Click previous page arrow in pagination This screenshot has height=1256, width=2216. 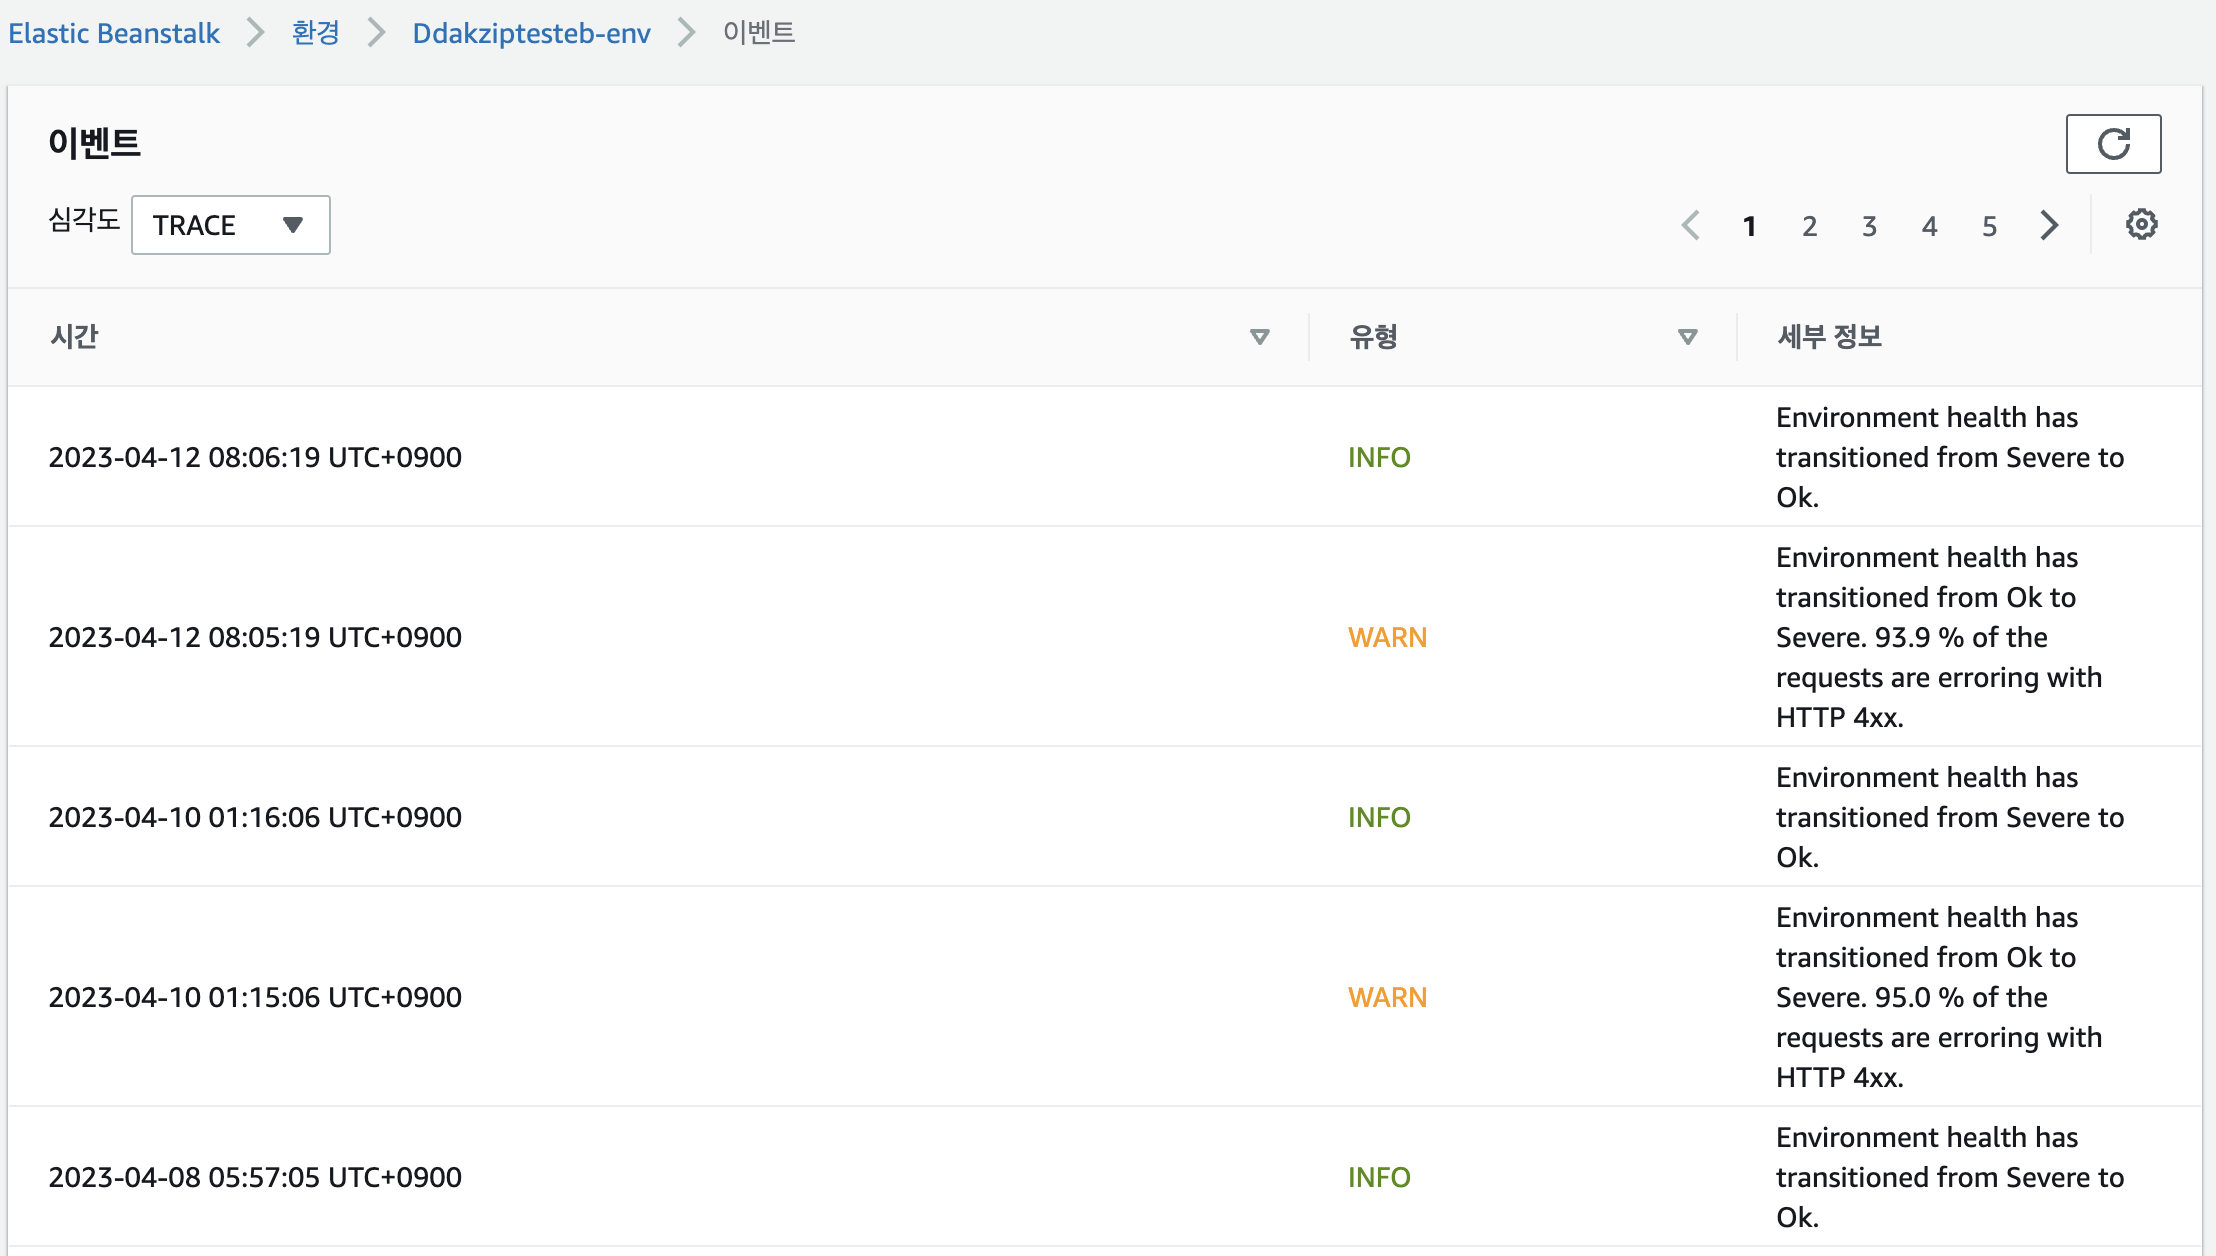[x=1691, y=226]
